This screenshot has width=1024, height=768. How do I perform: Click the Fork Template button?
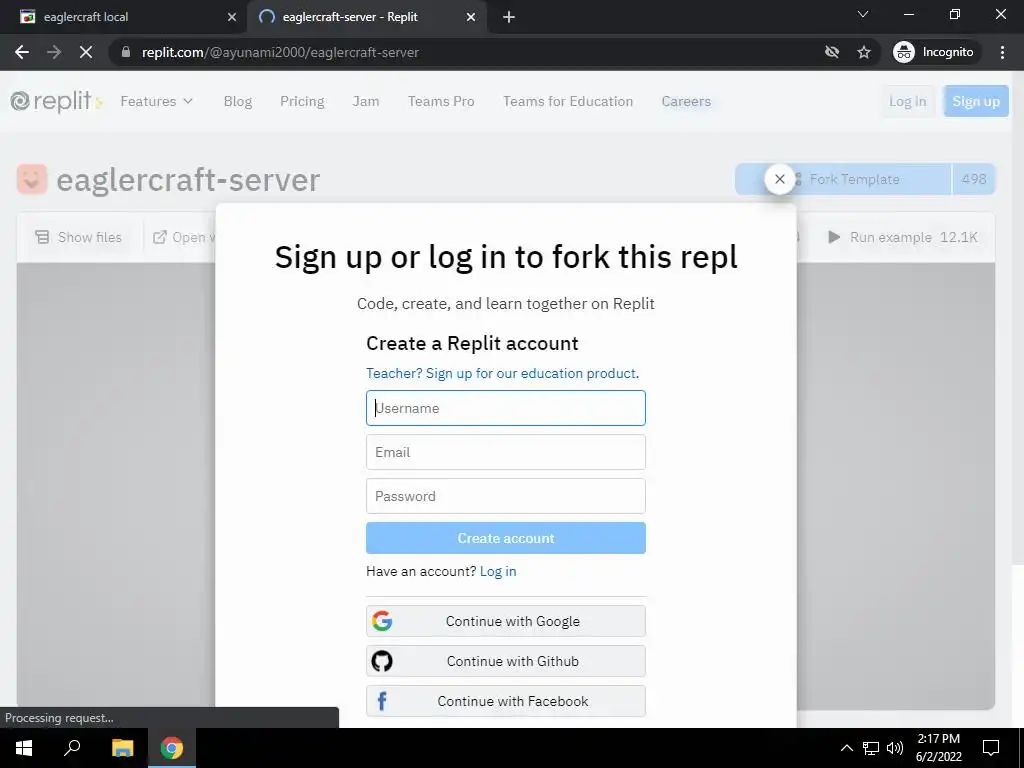tap(843, 179)
